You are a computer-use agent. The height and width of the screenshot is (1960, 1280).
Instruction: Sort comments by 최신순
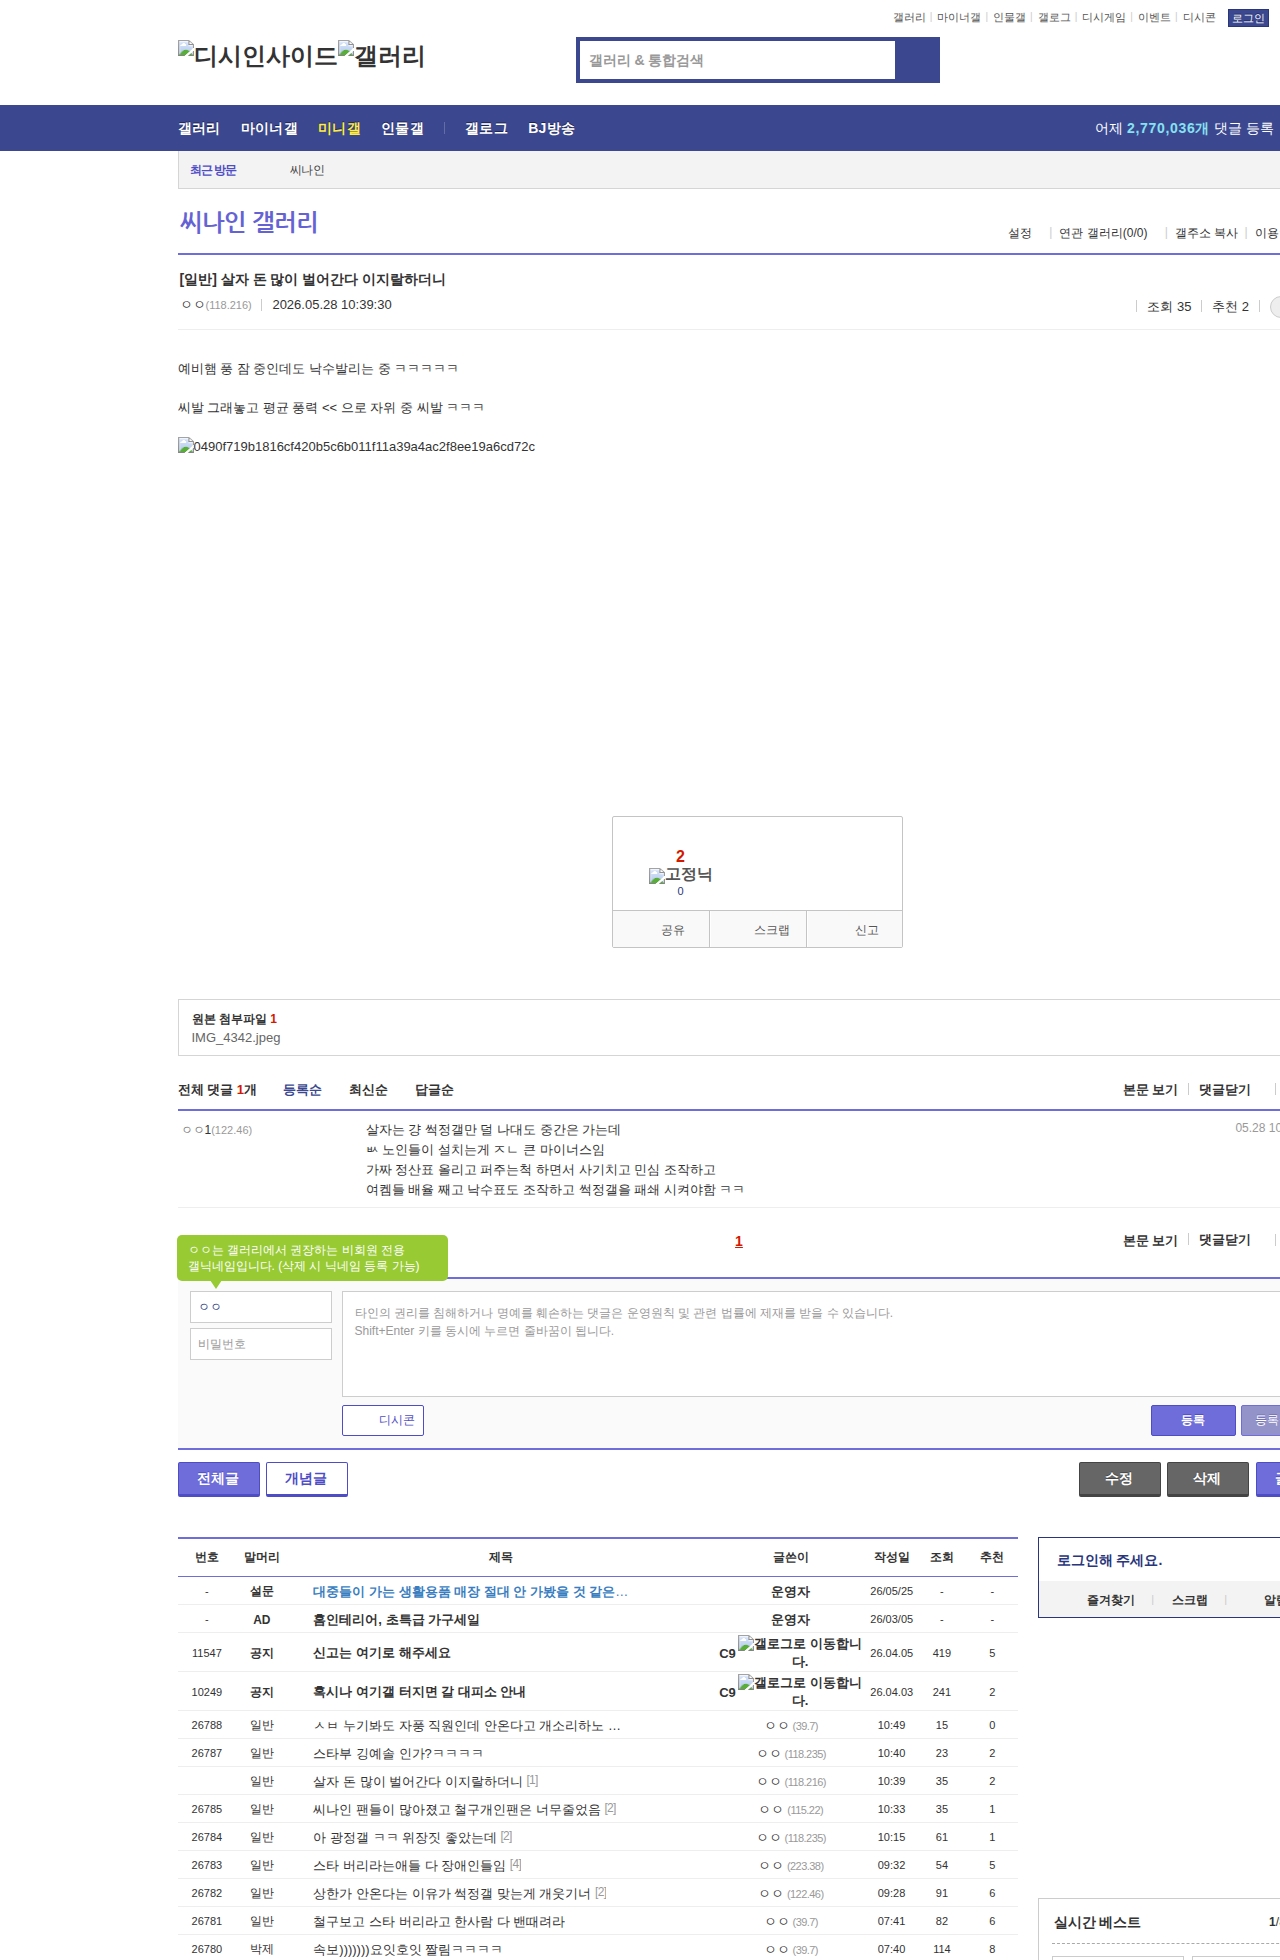tap(368, 1090)
